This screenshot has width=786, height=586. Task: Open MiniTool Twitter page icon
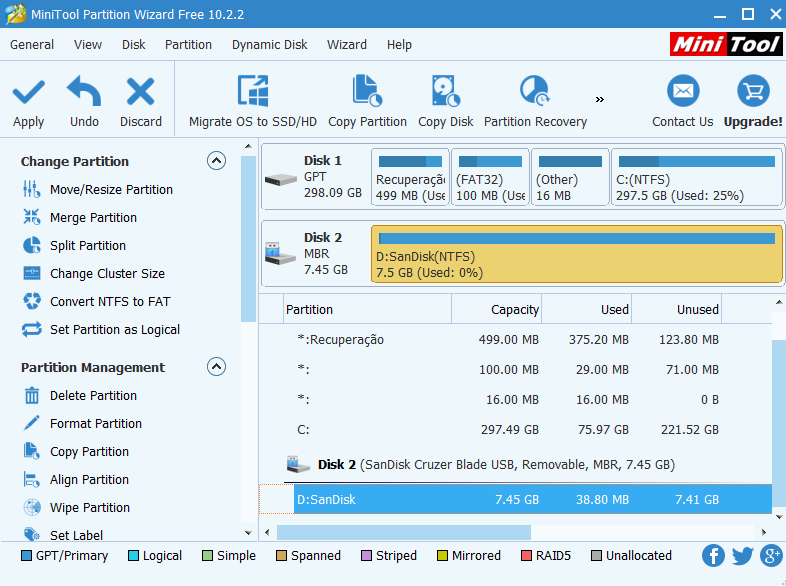(x=742, y=556)
